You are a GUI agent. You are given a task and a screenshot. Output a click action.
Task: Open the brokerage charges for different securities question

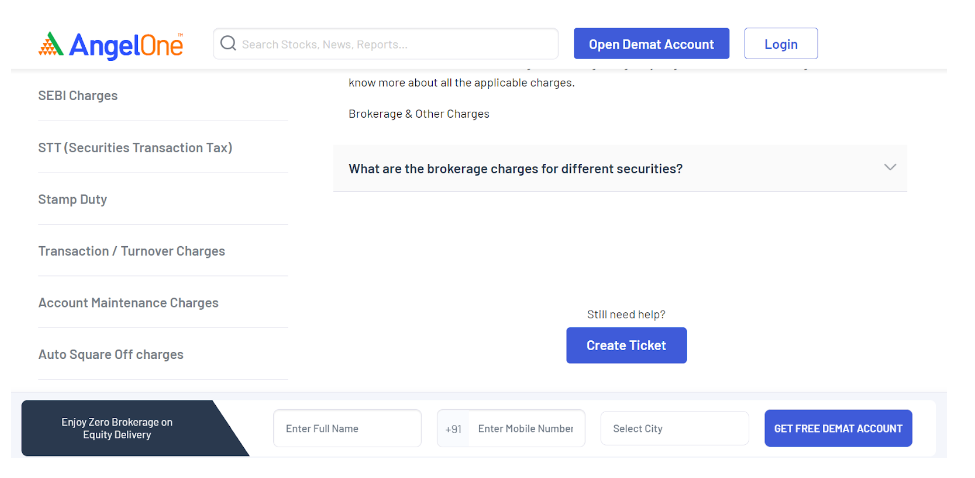tap(515, 168)
